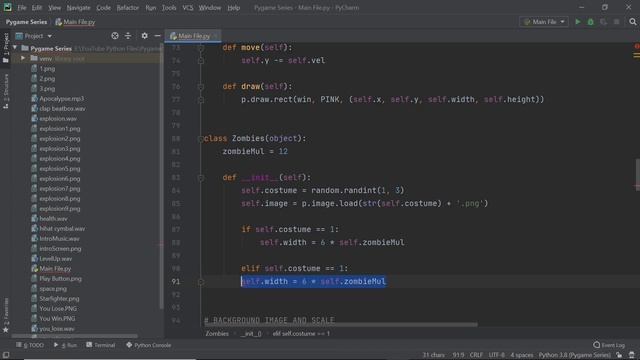Click 4 spaces indent setting
The width and height of the screenshot is (640, 360).
tap(522, 355)
